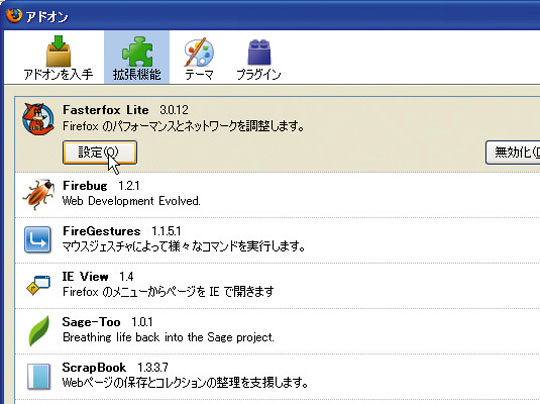
Task: Click the Fasterfox Lite fox icon
Action: click(x=38, y=118)
